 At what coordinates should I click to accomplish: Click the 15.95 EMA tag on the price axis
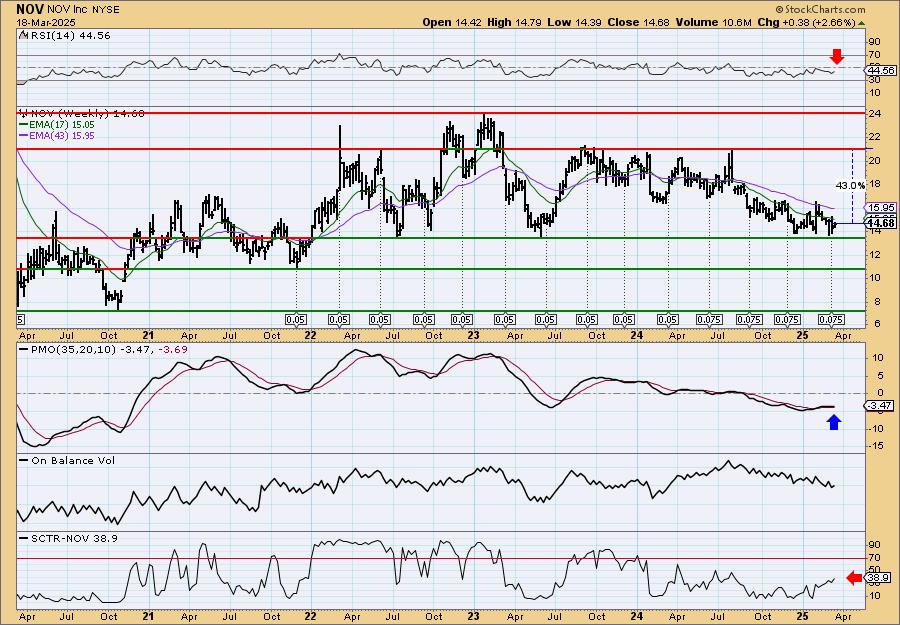tap(881, 207)
